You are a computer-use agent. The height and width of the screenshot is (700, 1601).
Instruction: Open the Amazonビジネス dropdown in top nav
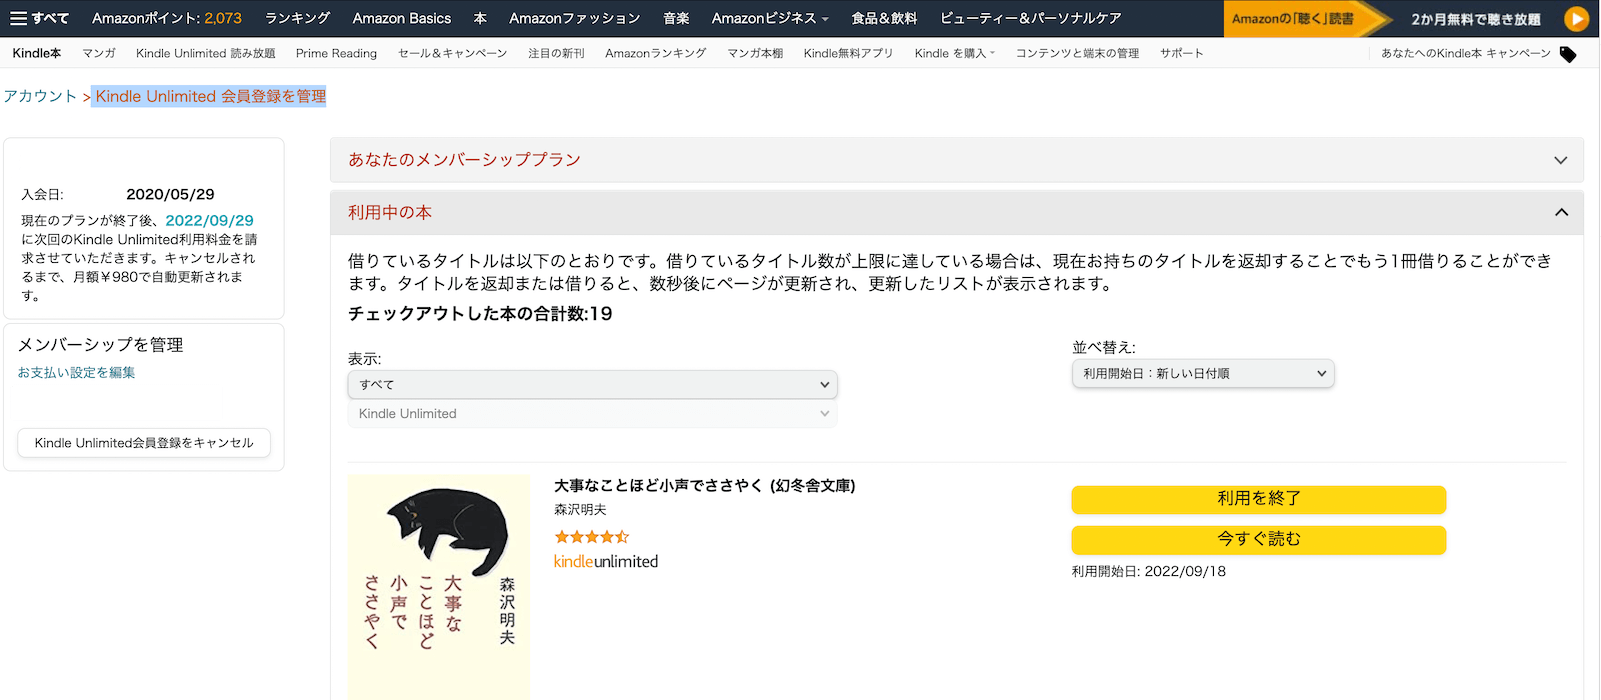(x=770, y=18)
